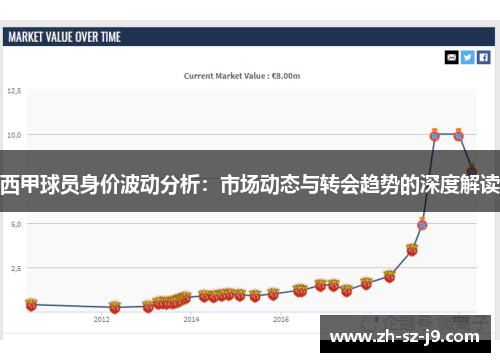Share the chart via the email envelope icon

coord(452,57)
